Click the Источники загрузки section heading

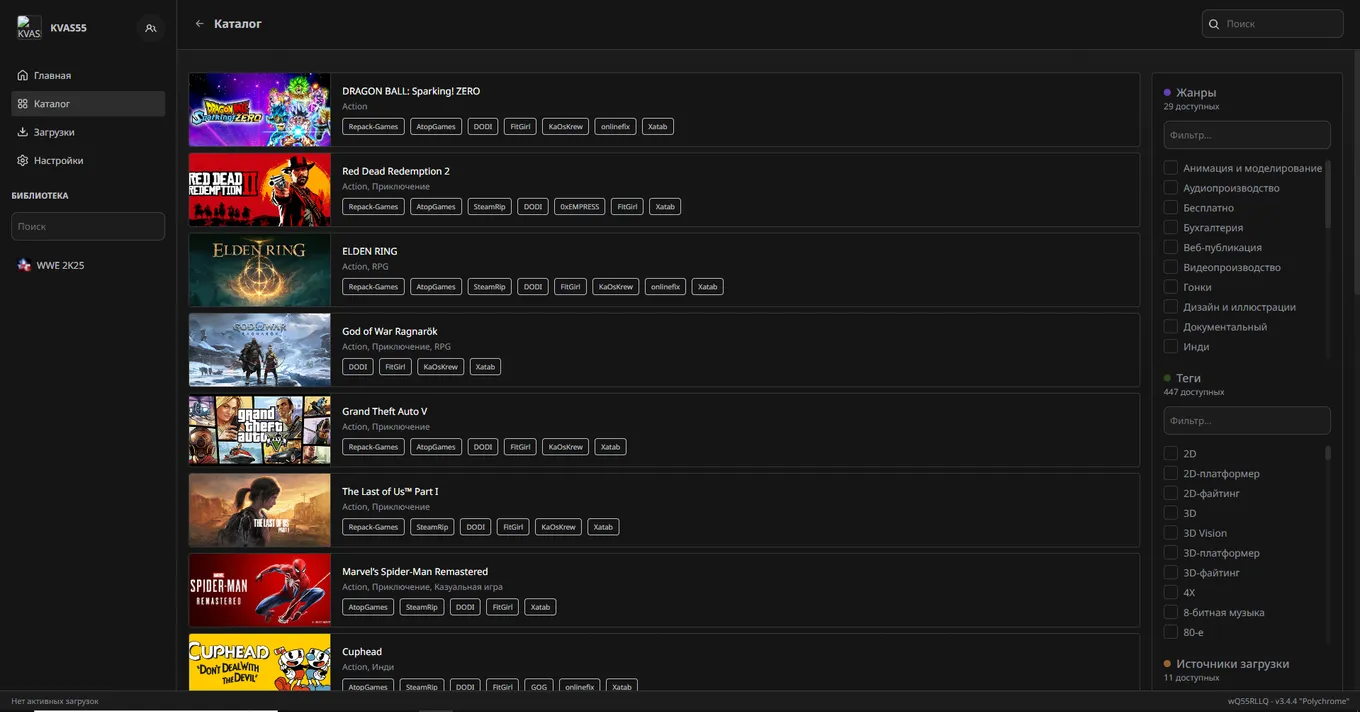[1232, 664]
